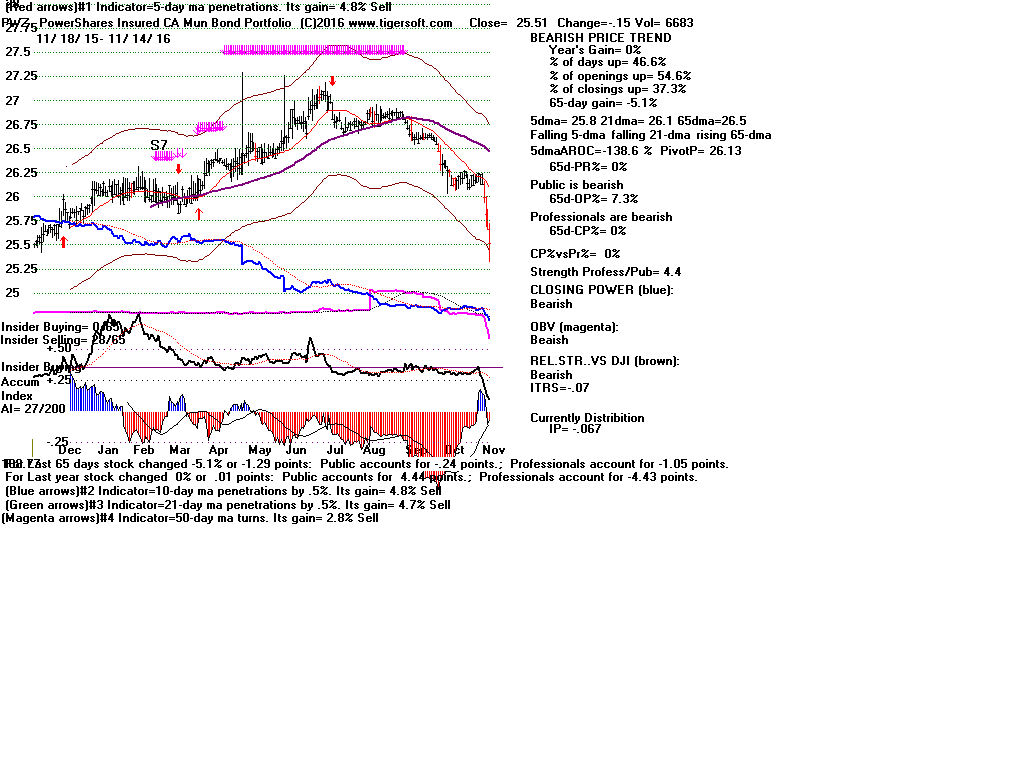Click the S7 sell signal label
Viewport: 1024px width, 768px height.
coord(159,145)
